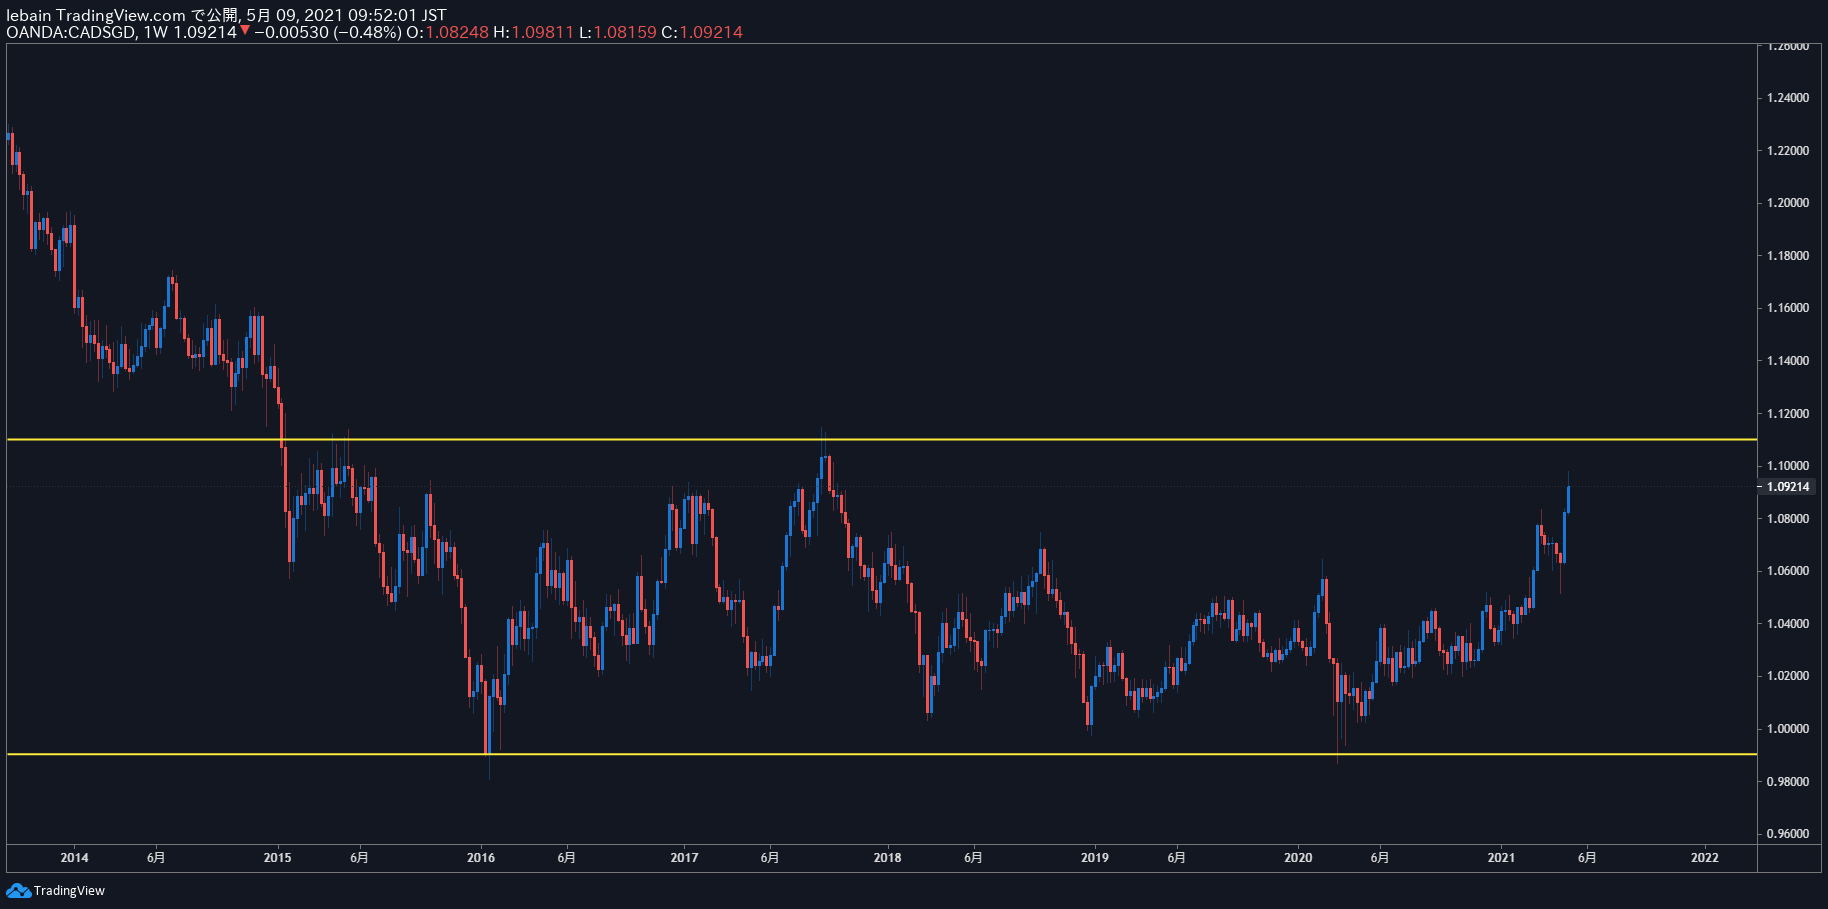This screenshot has height=909, width=1828.
Task: Click the 0.96000 price axis label
Action: click(x=1788, y=834)
